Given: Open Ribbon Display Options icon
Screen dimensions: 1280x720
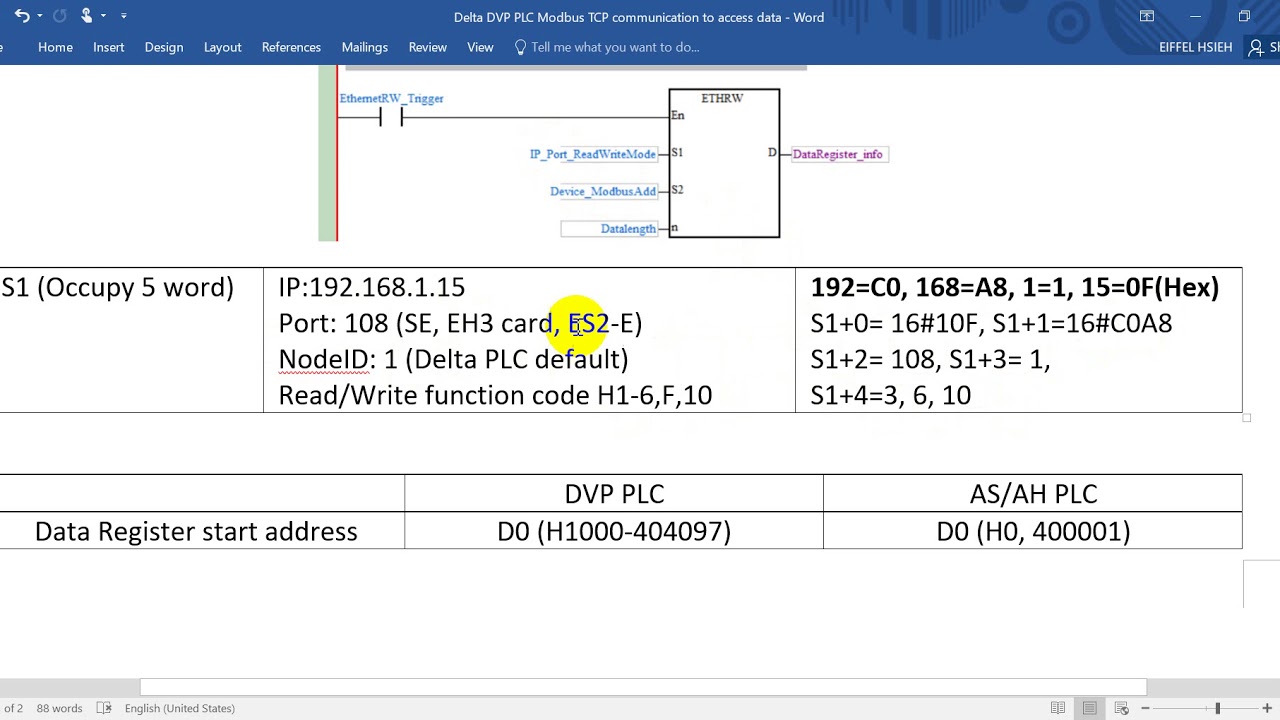Looking at the screenshot, I should point(1147,16).
